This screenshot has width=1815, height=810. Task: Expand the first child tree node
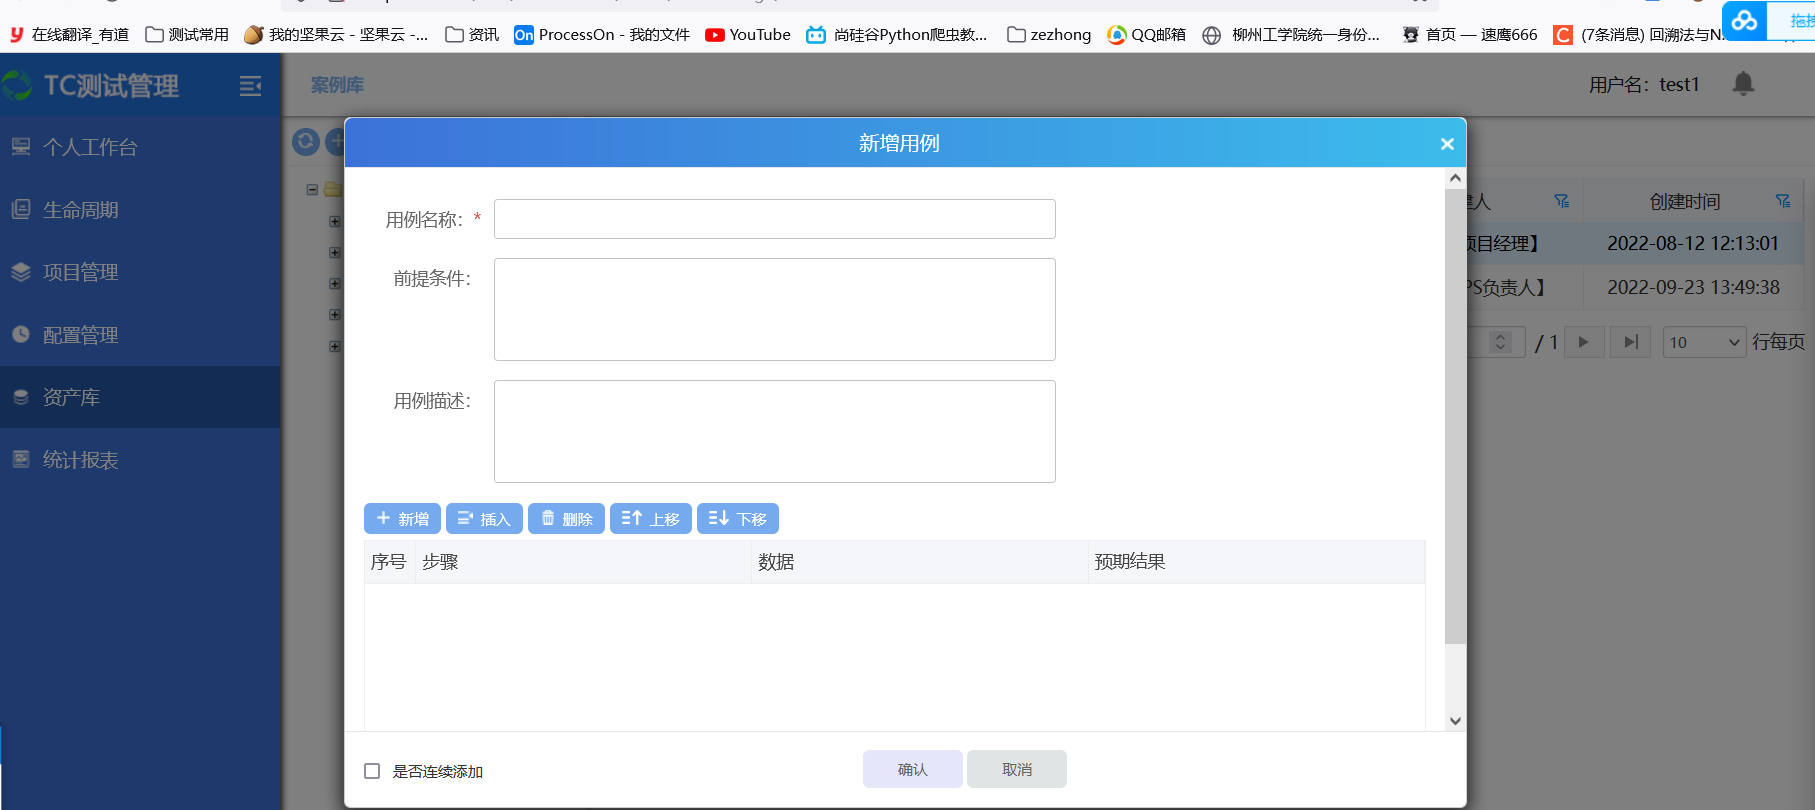[x=335, y=221]
